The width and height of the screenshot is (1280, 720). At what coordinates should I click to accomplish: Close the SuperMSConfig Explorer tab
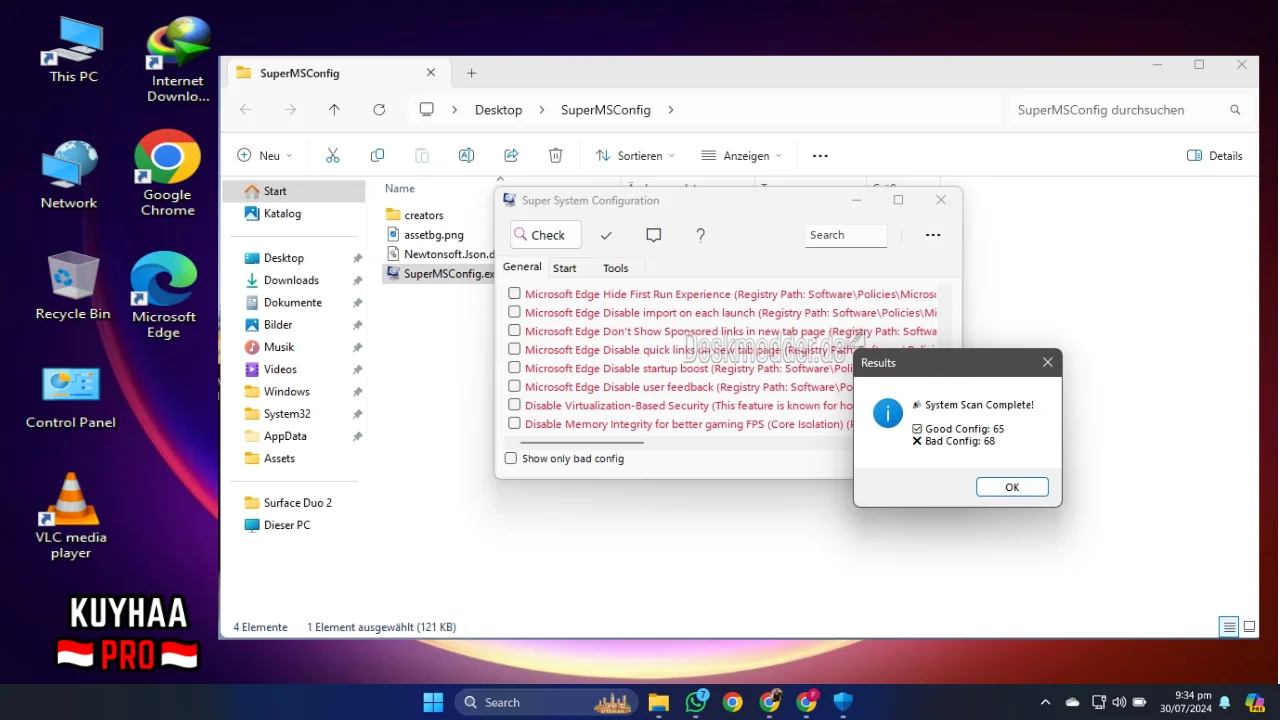pyautogui.click(x=431, y=73)
